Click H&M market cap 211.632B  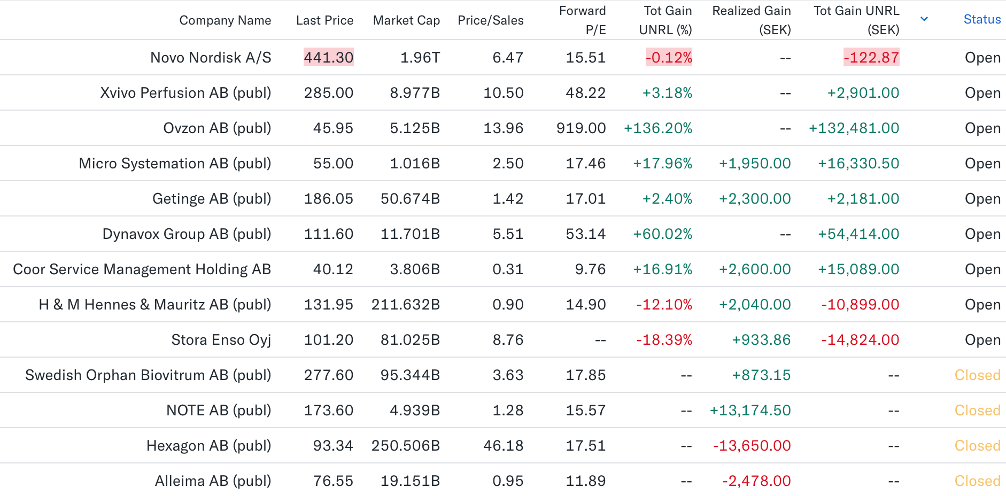(x=405, y=304)
